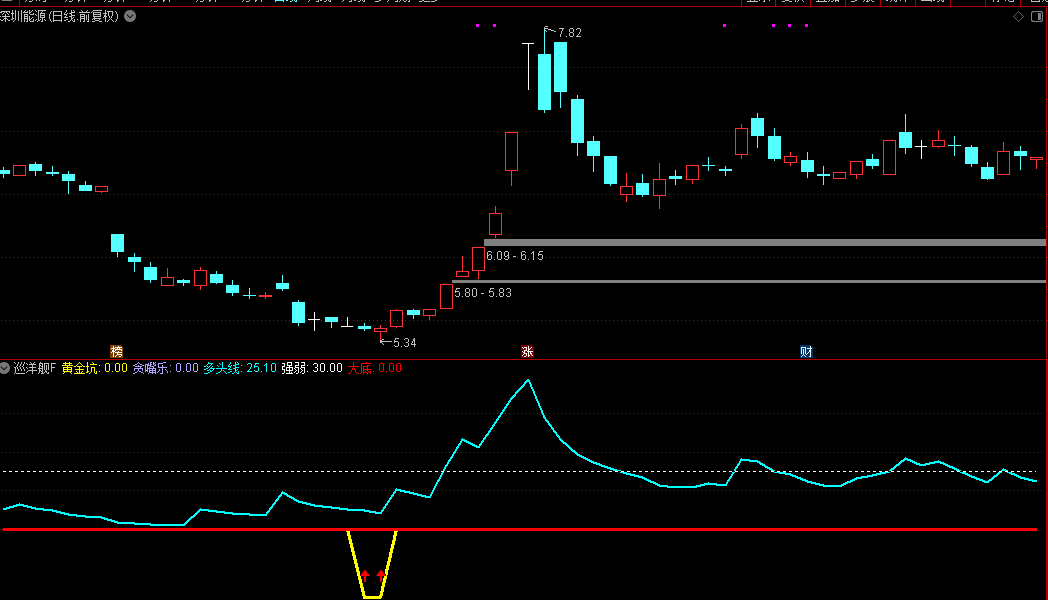Viewport: 1048px width, 600px height.
Task: Expand the 巡洋舰F indicator settings arrow
Action: pos(5,368)
